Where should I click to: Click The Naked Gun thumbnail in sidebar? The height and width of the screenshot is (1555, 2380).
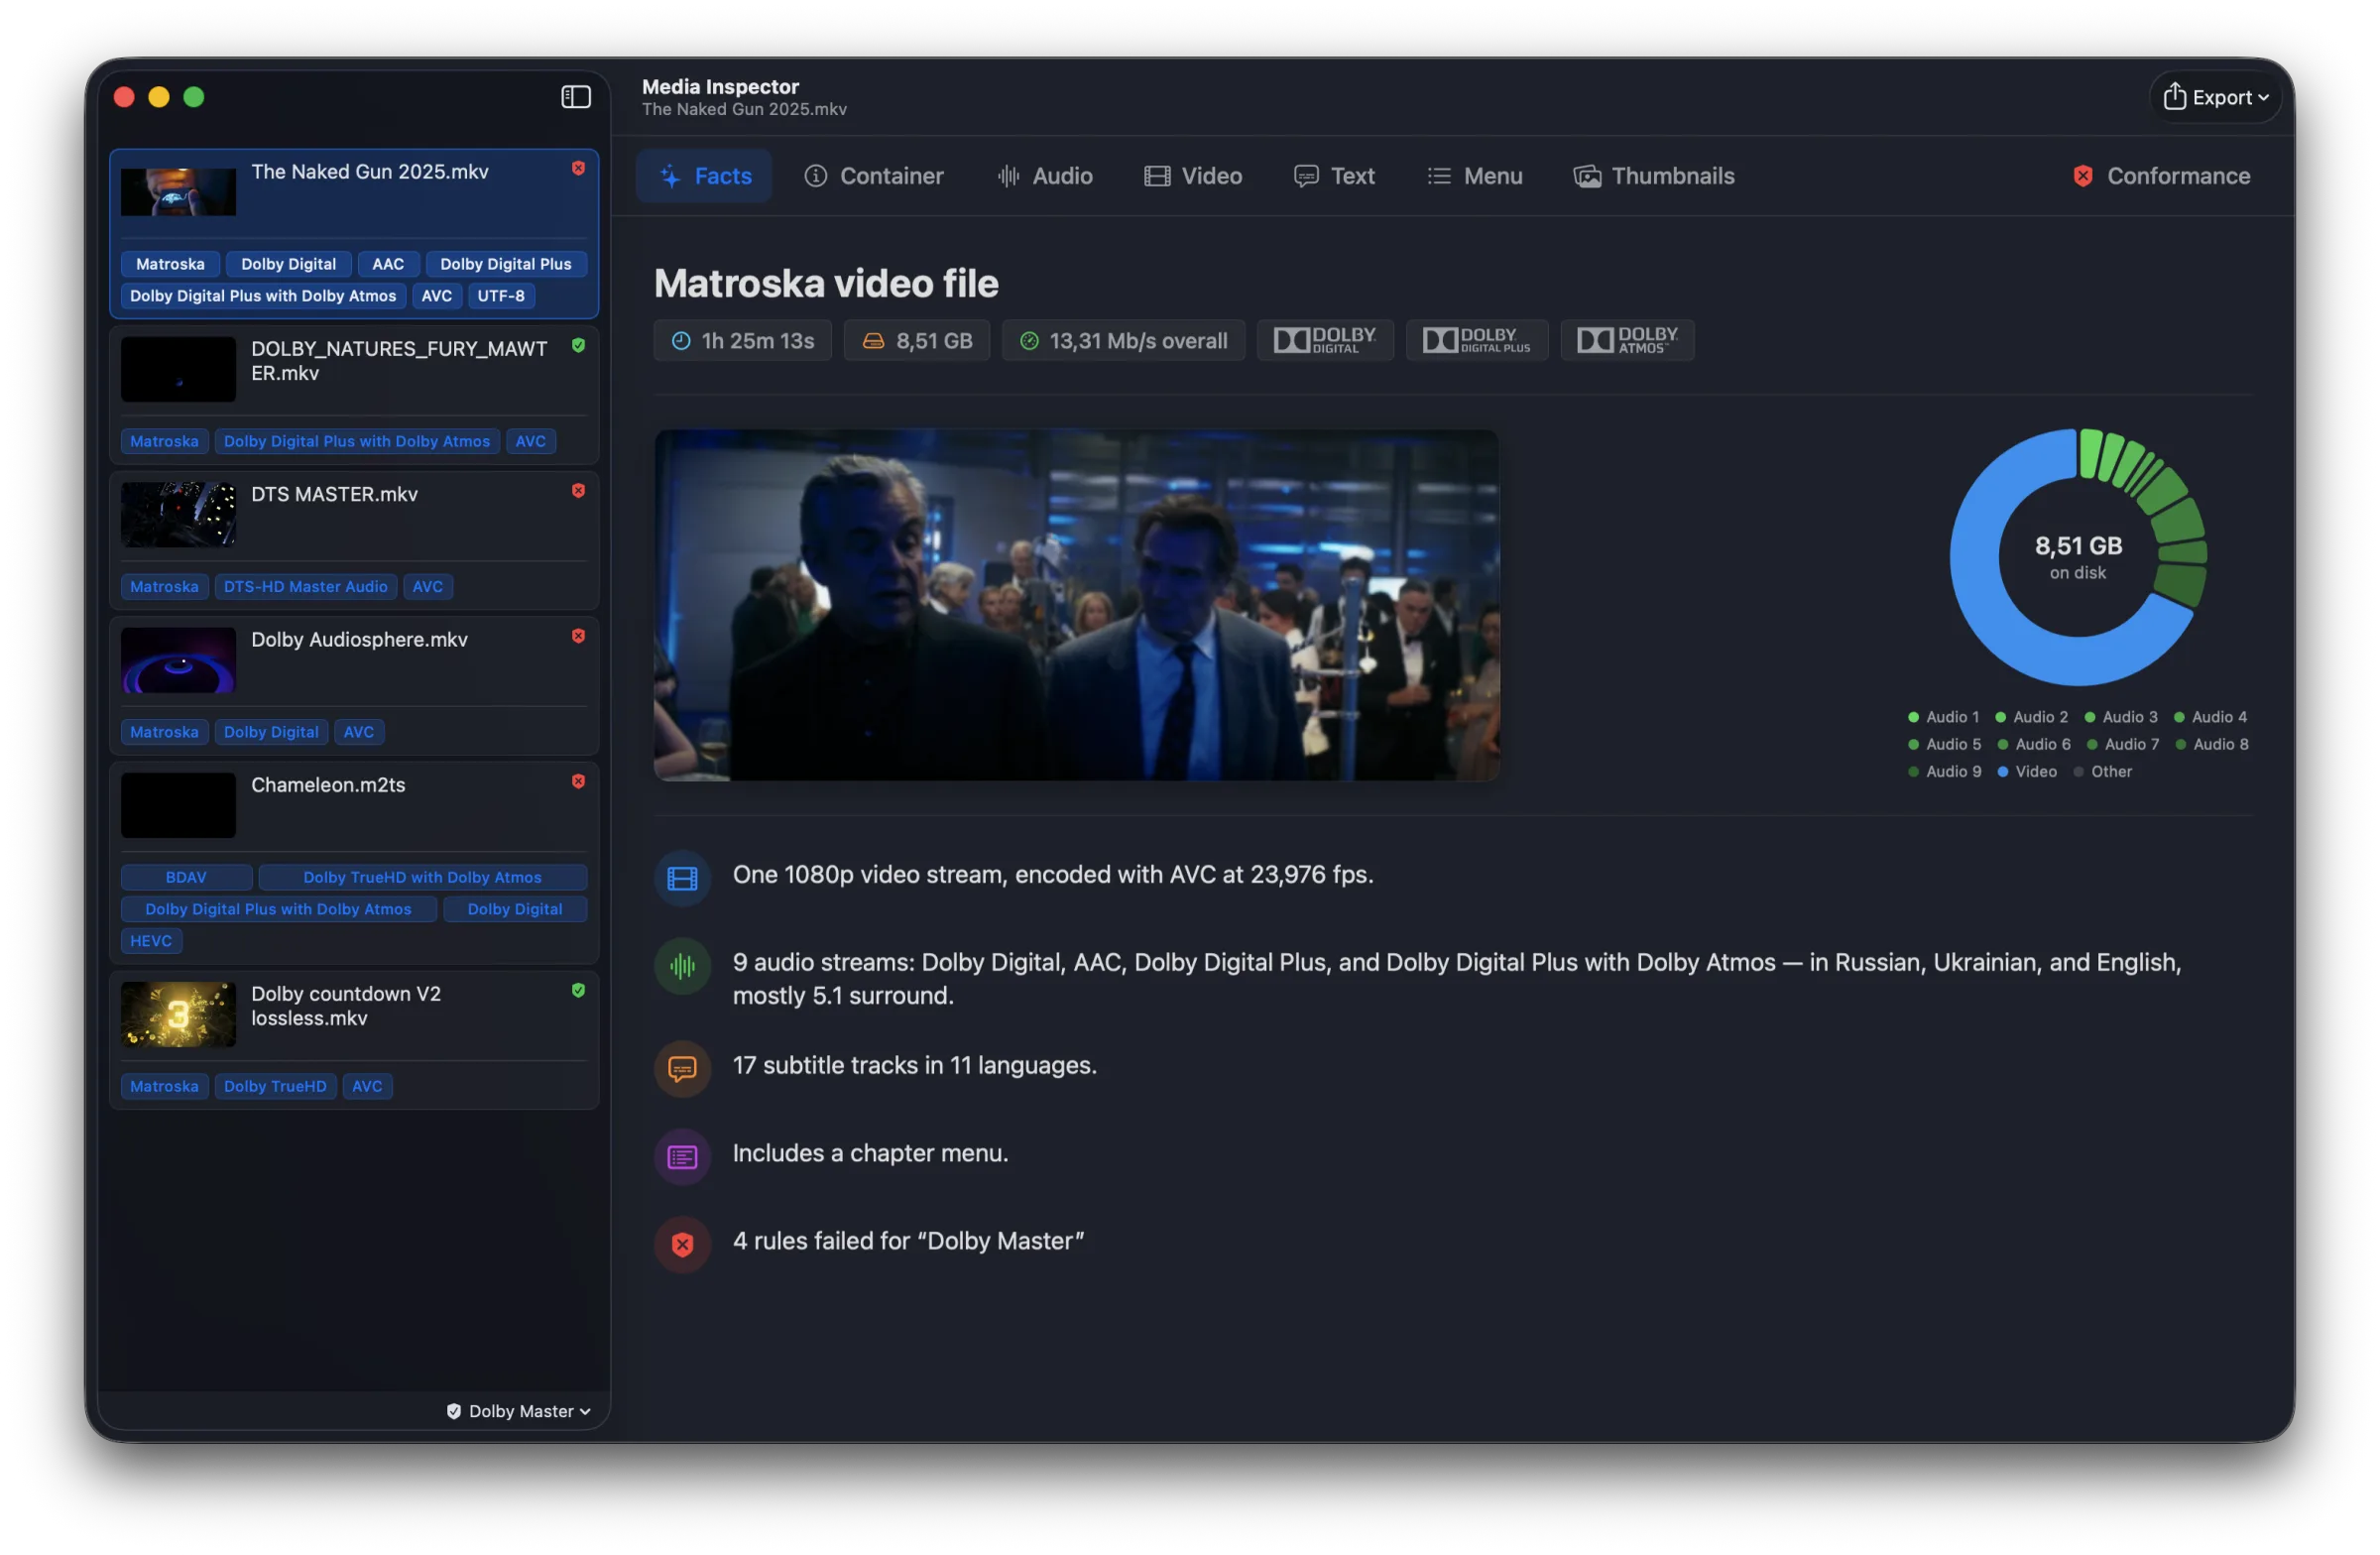(178, 192)
